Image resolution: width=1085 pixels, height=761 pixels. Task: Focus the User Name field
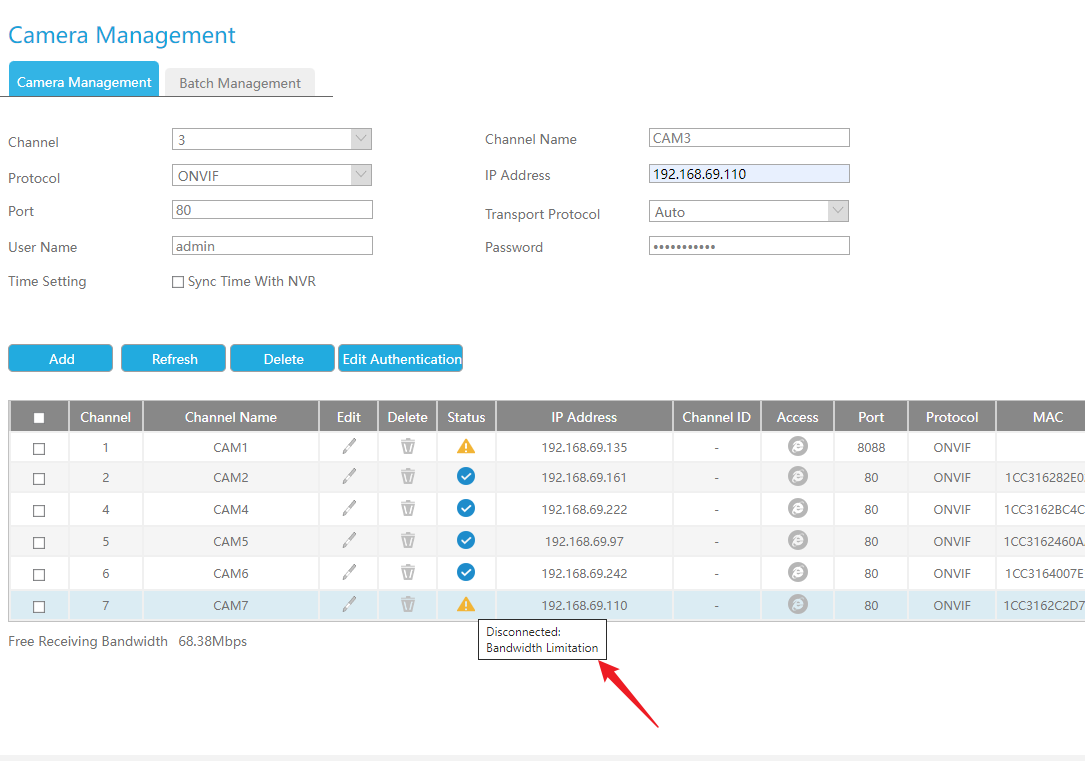pyautogui.click(x=272, y=246)
